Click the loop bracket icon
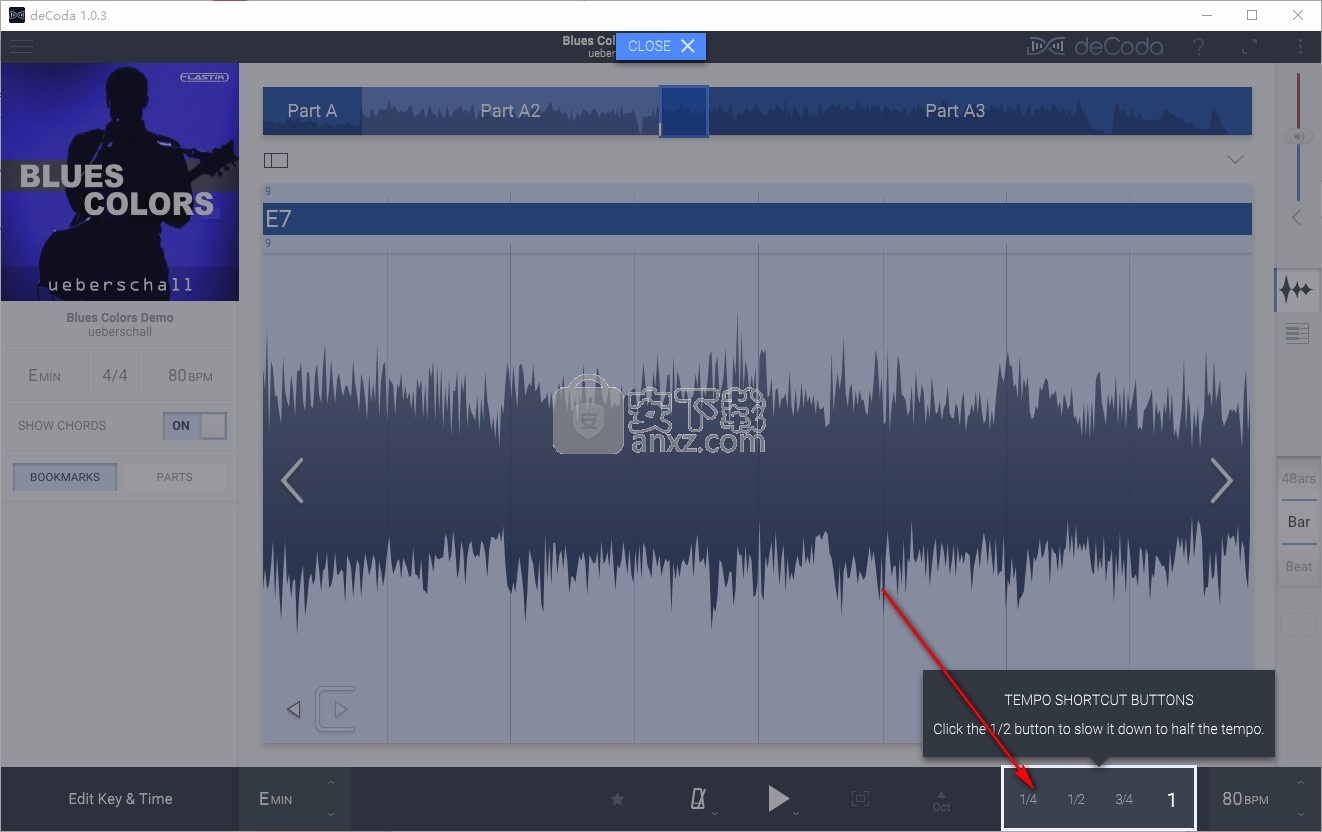This screenshot has width=1322, height=832. pos(335,709)
